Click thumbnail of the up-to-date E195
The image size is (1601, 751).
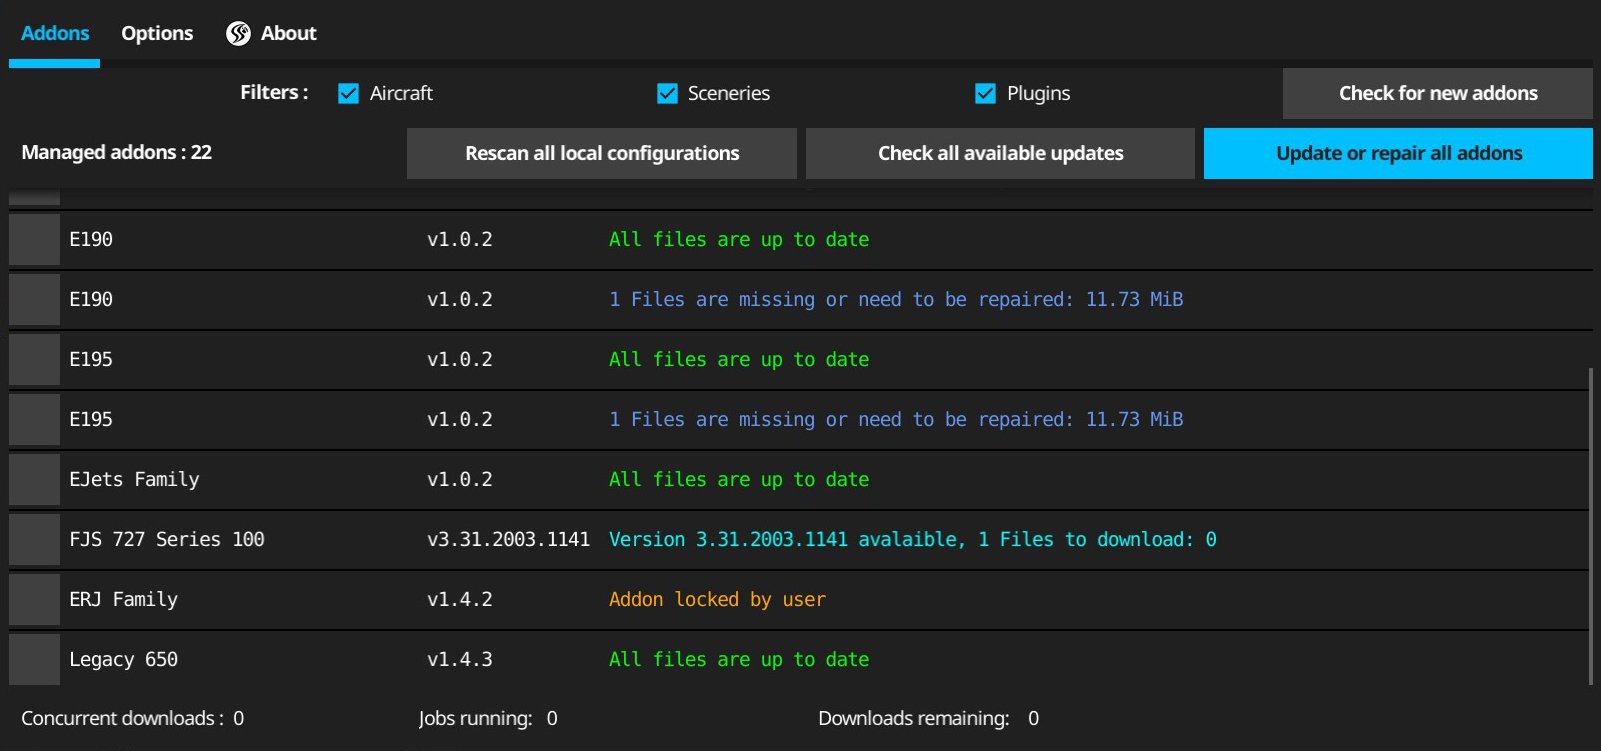(x=35, y=360)
